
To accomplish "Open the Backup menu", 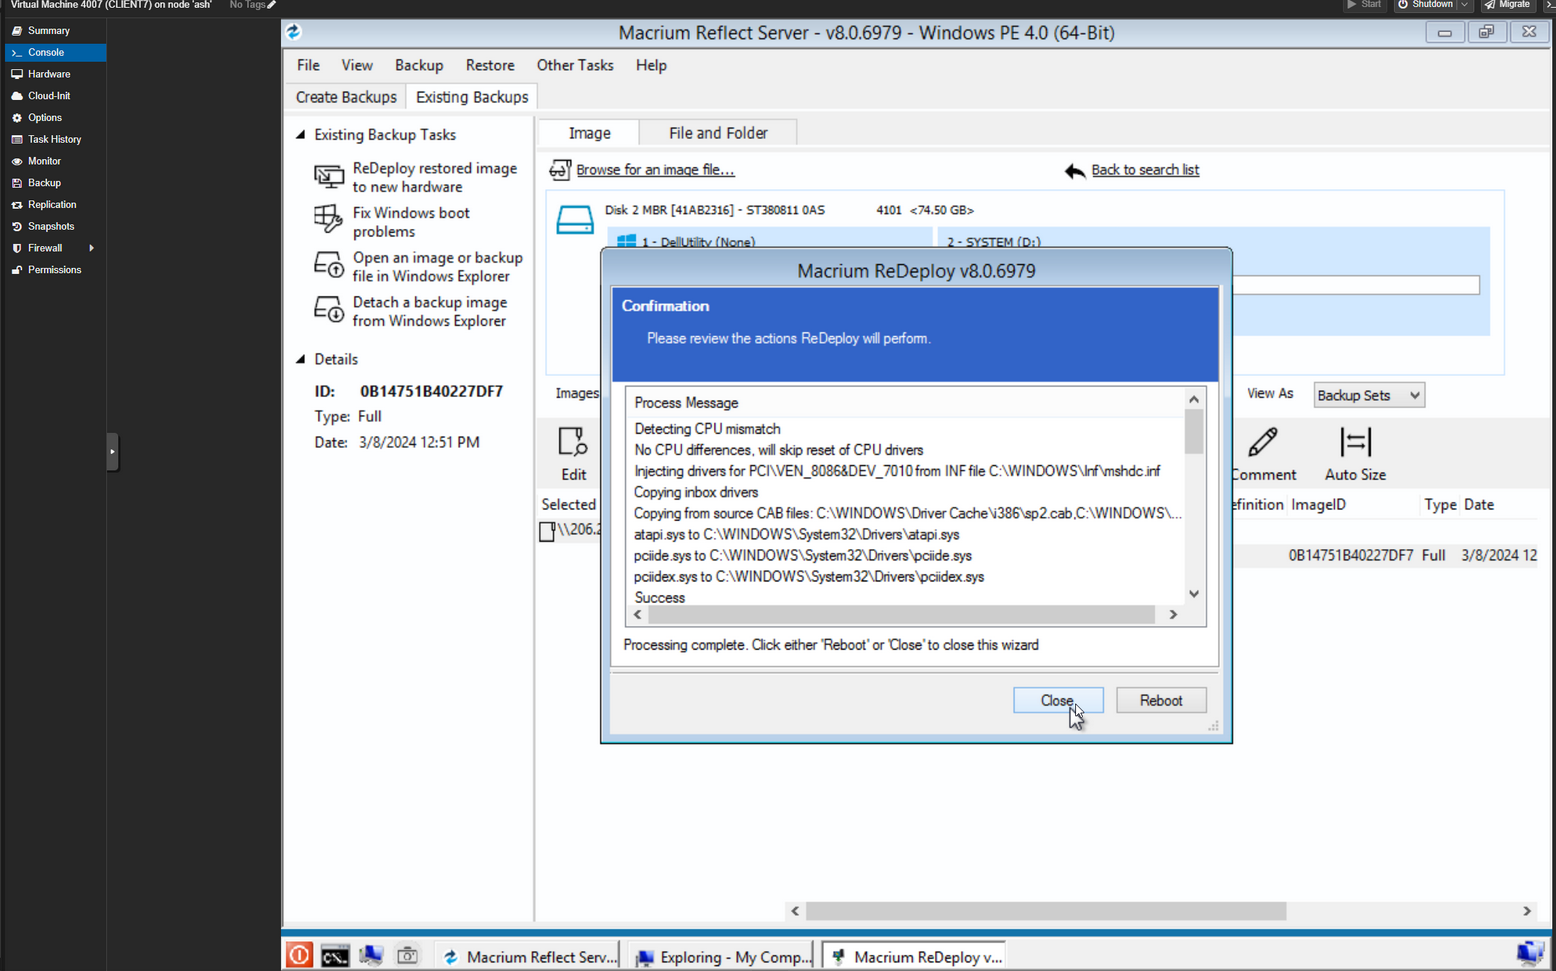I will tap(419, 65).
